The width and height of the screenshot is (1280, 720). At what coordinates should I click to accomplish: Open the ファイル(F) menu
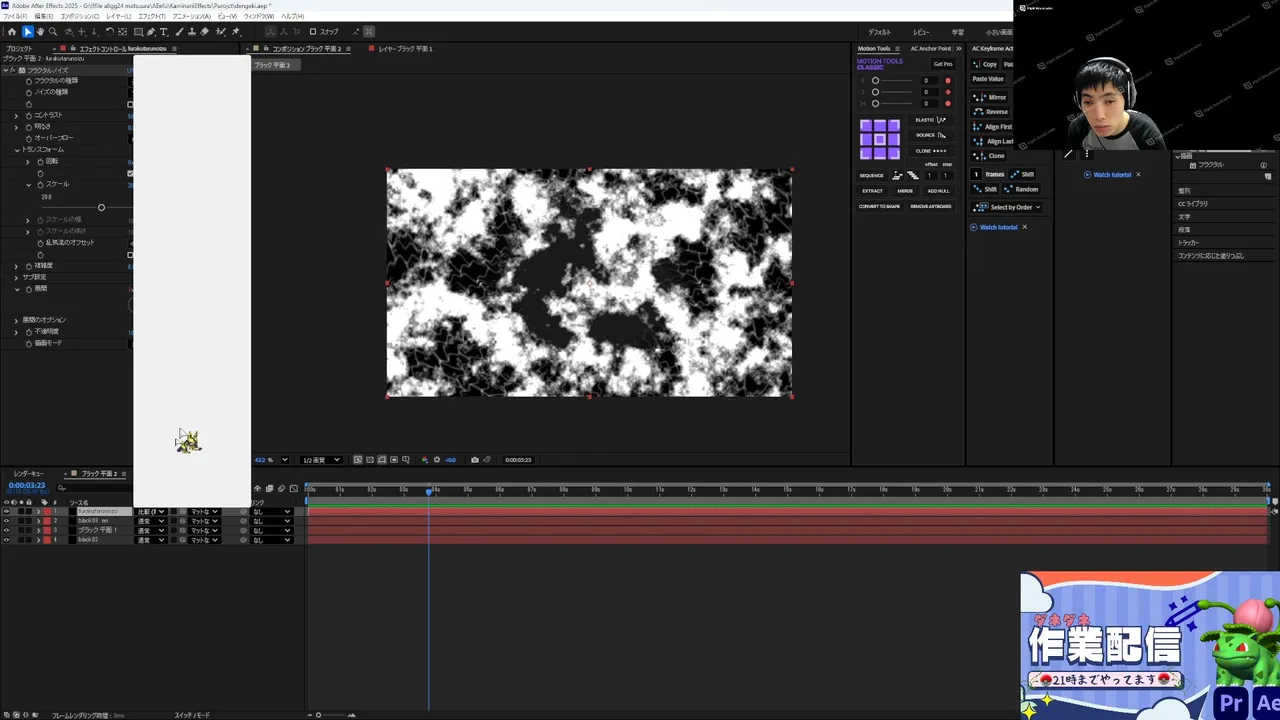click(x=14, y=16)
